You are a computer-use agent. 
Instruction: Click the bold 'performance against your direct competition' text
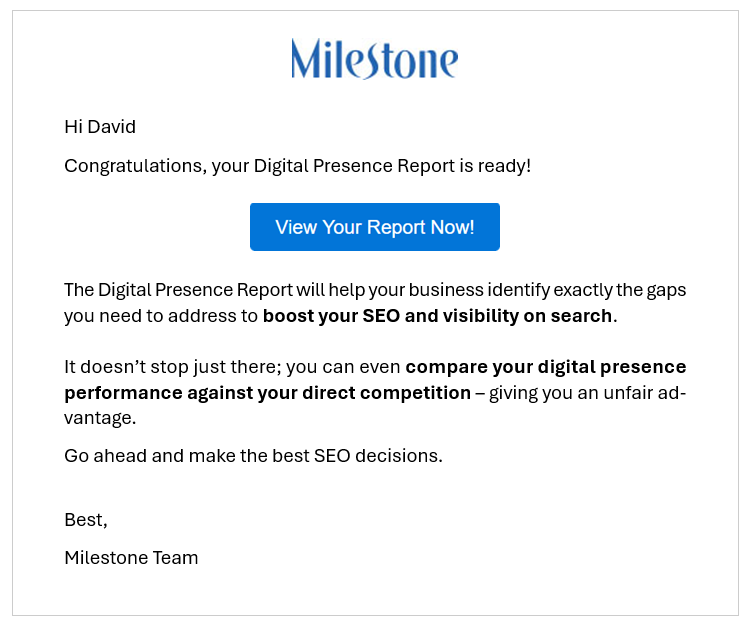(268, 393)
